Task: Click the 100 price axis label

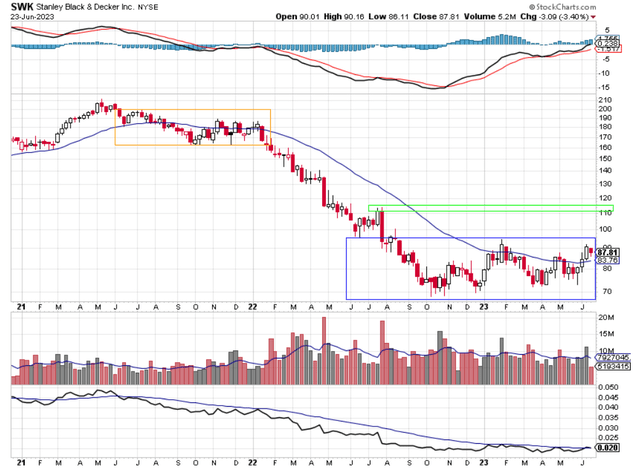Action: point(606,229)
